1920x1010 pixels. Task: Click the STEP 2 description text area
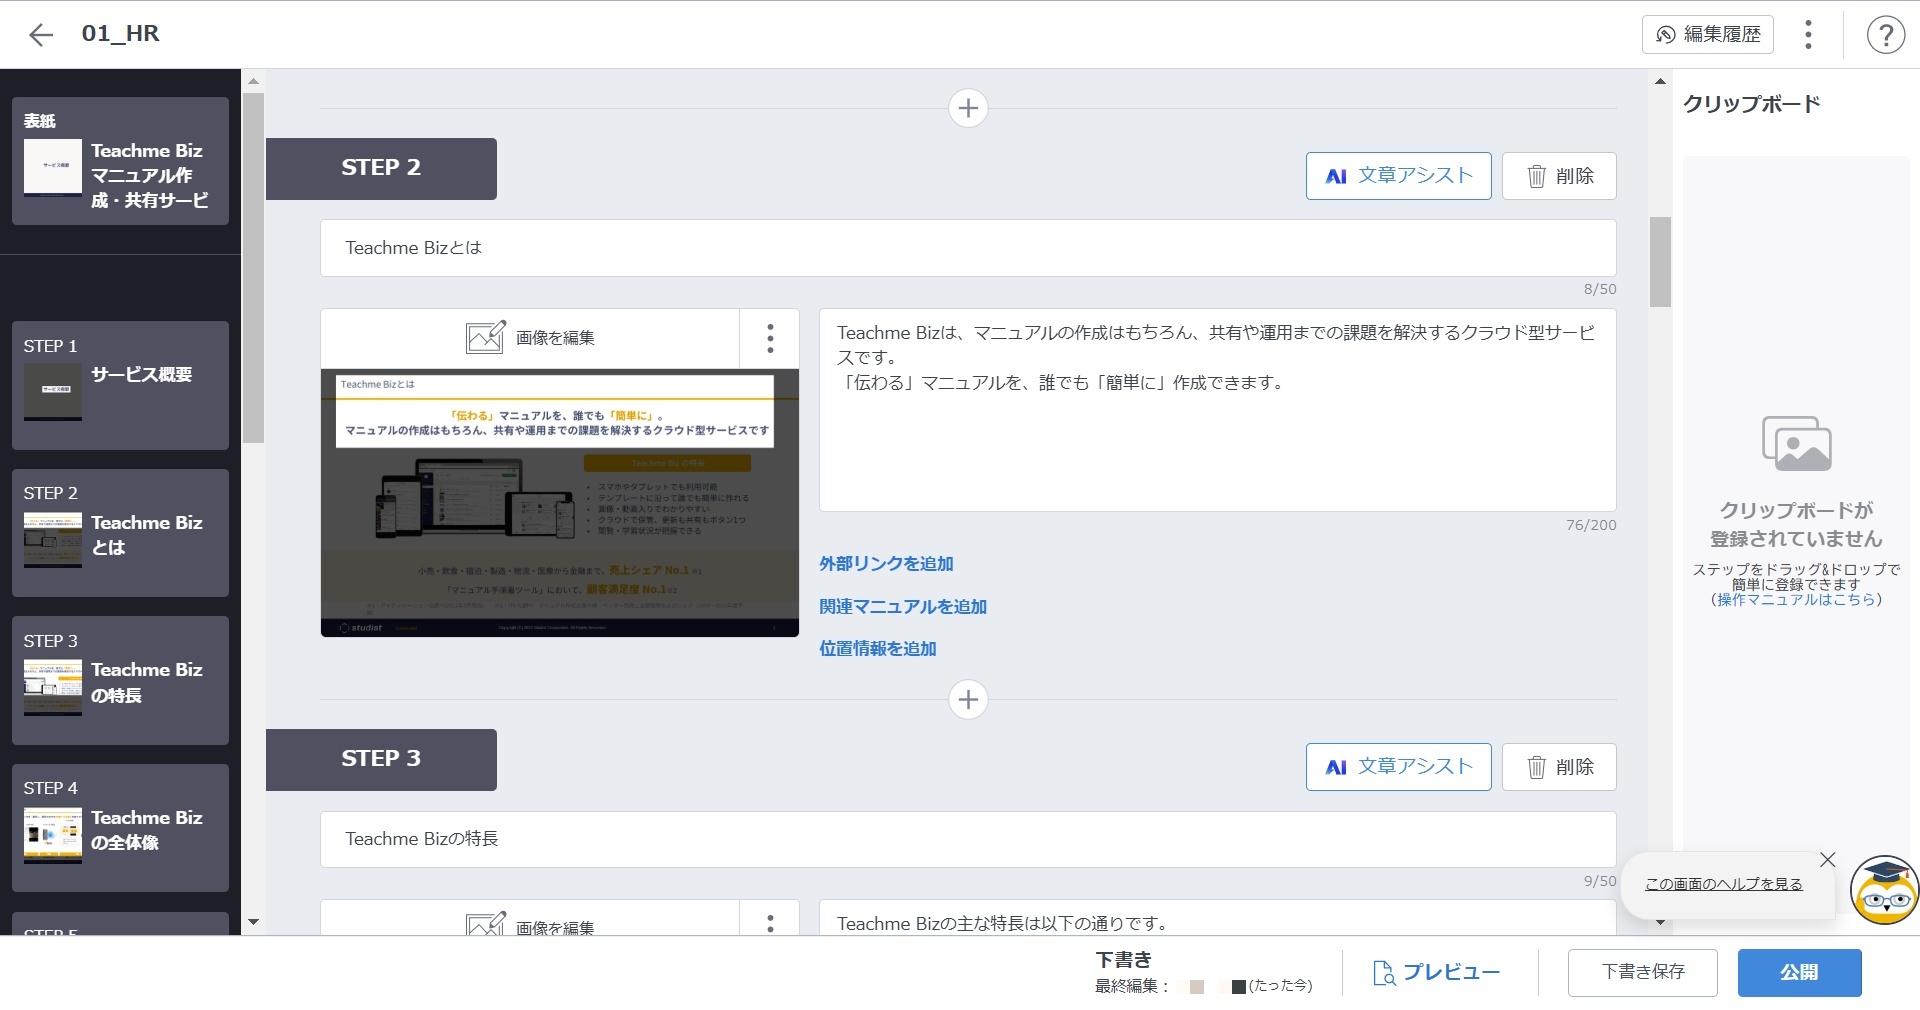point(1217,410)
